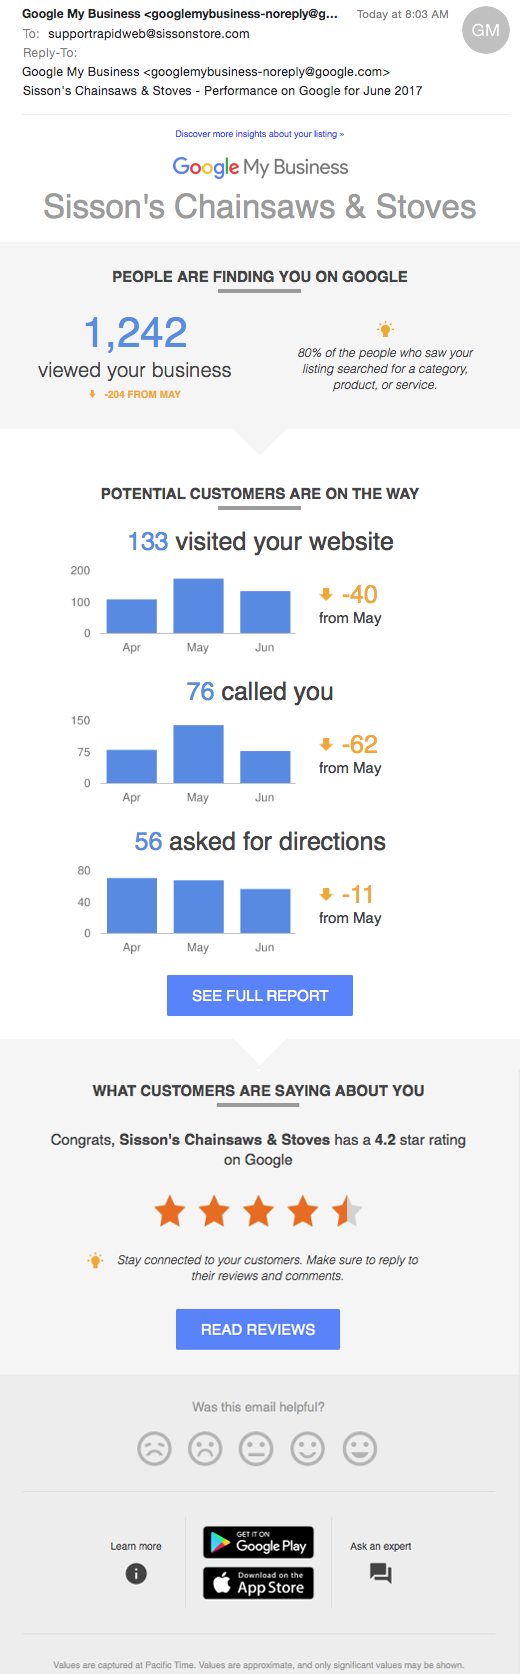Image resolution: width=520 pixels, height=1674 pixels.
Task: Choose the smiling face feedback icon
Action: pyautogui.click(x=308, y=1448)
